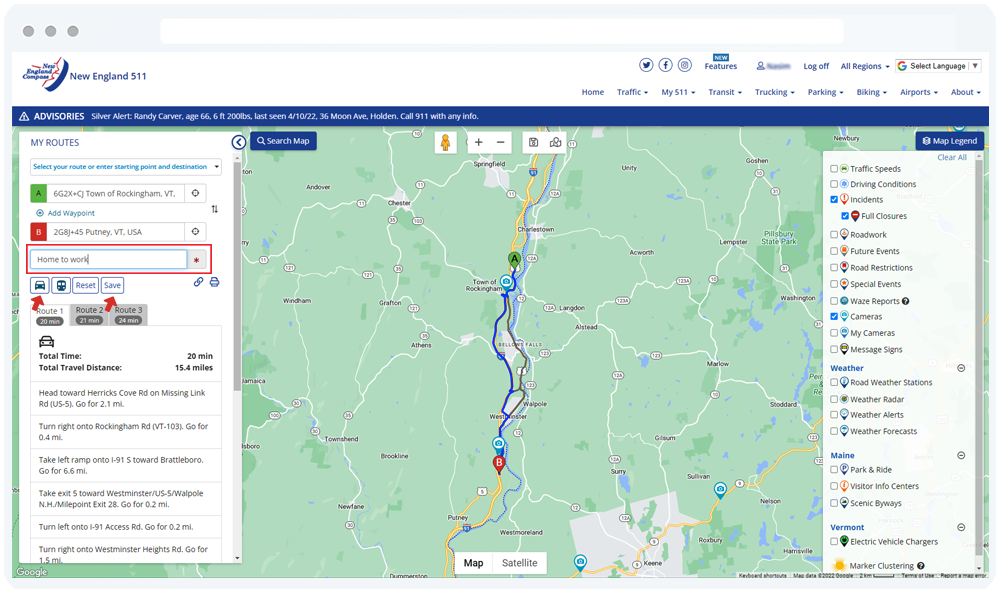This screenshot has height=597, width=1000.
Task: Enable the Weather Radar layer
Action: 834,399
